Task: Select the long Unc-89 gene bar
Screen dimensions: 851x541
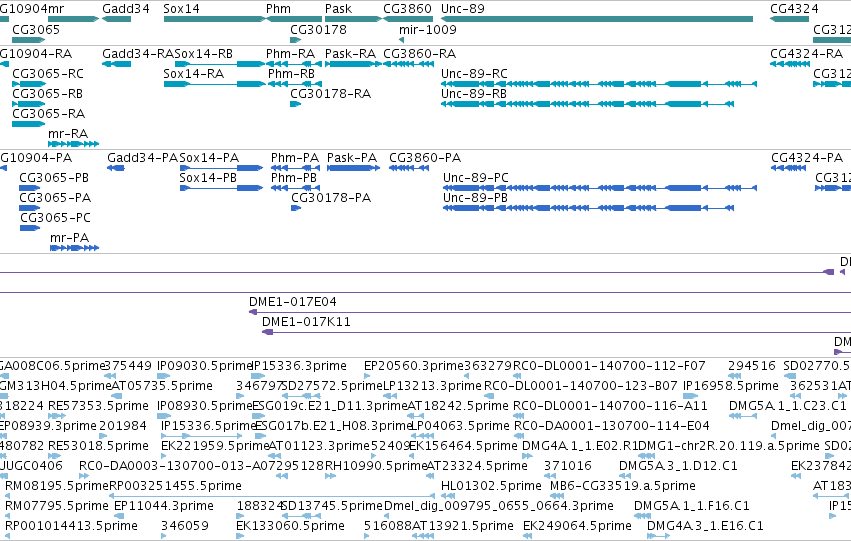Action: pos(597,19)
